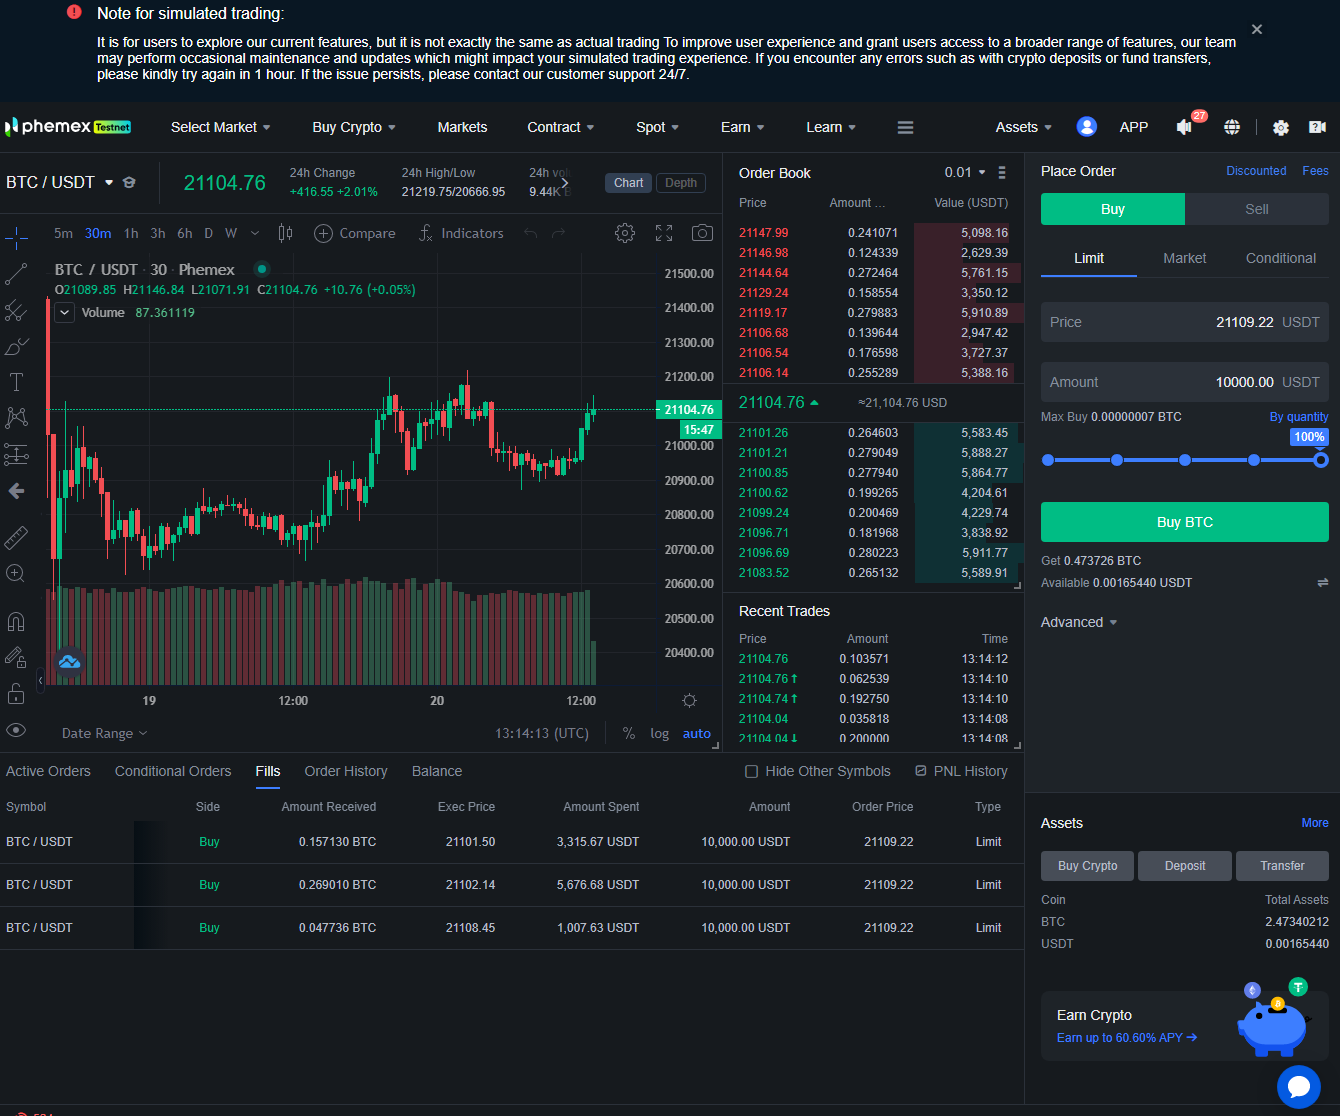
Task: Open the language globe icon
Action: pos(1232,127)
